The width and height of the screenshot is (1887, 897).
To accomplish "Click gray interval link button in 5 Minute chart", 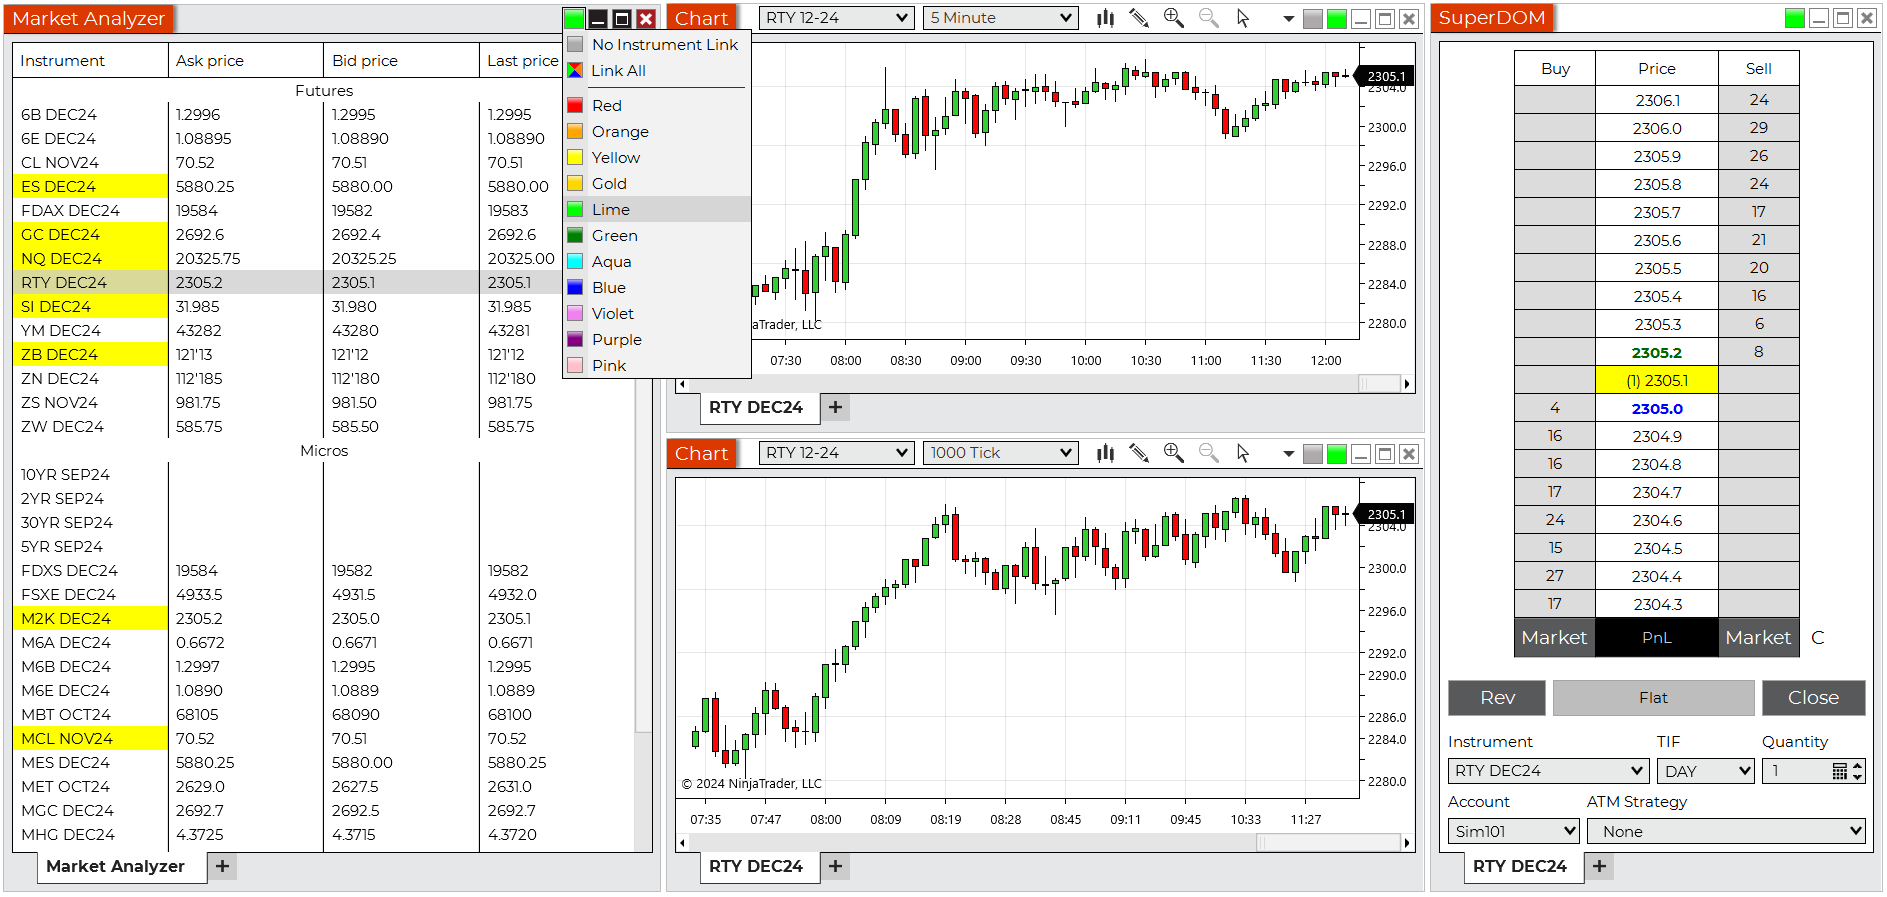I will pyautogui.click(x=1313, y=19).
